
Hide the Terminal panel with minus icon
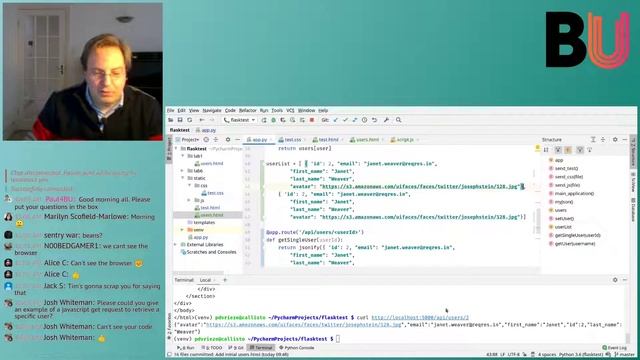click(x=625, y=280)
